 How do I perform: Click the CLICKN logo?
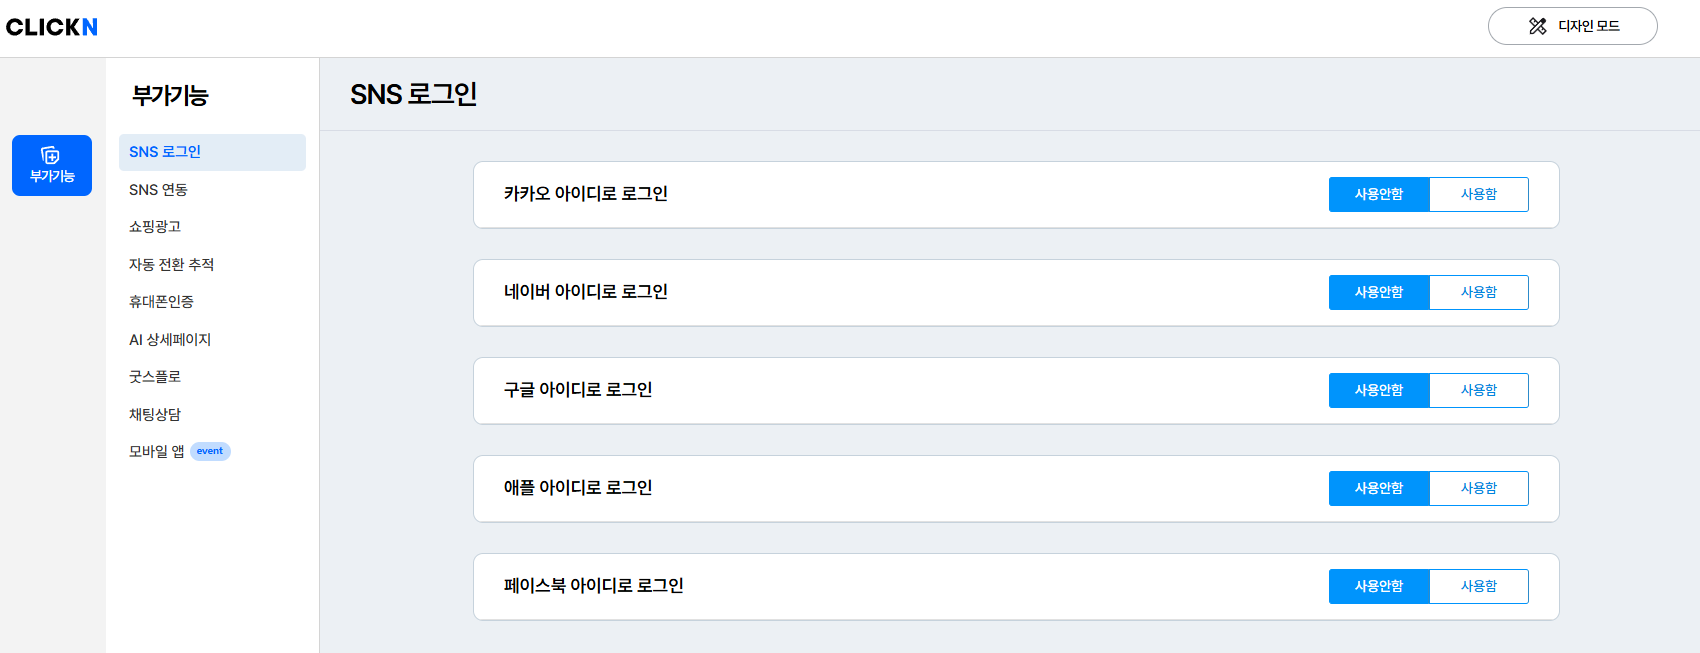pos(52,27)
